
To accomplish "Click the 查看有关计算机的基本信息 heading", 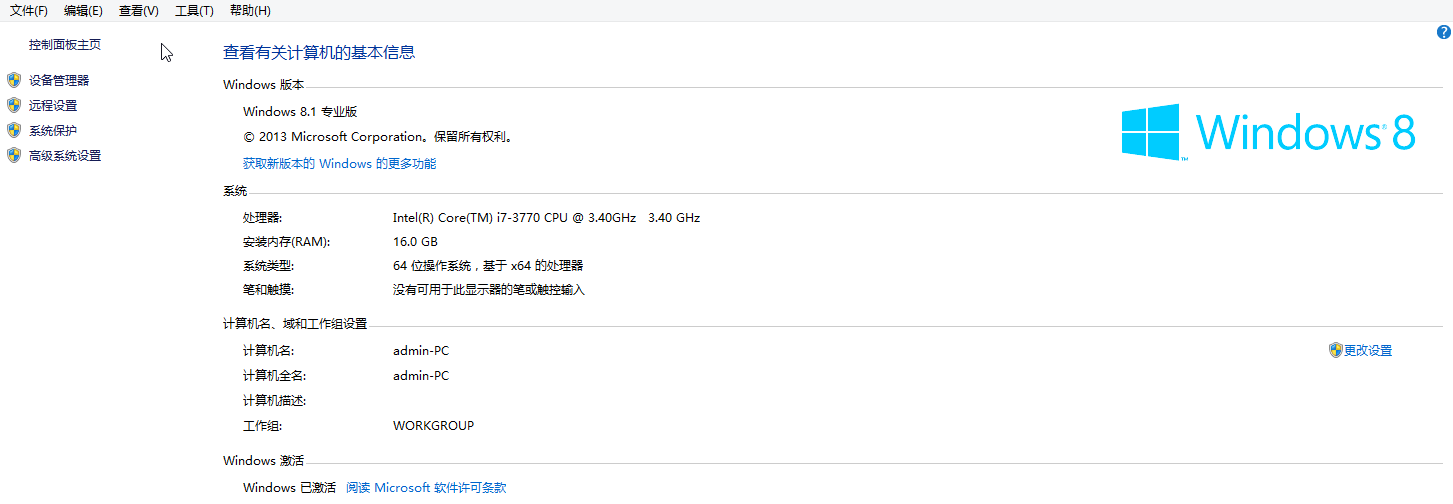I will [x=319, y=53].
